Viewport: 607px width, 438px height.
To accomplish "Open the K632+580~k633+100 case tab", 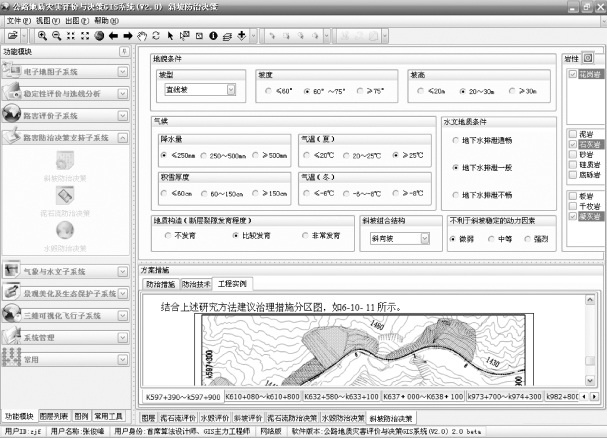I will coord(341,397).
